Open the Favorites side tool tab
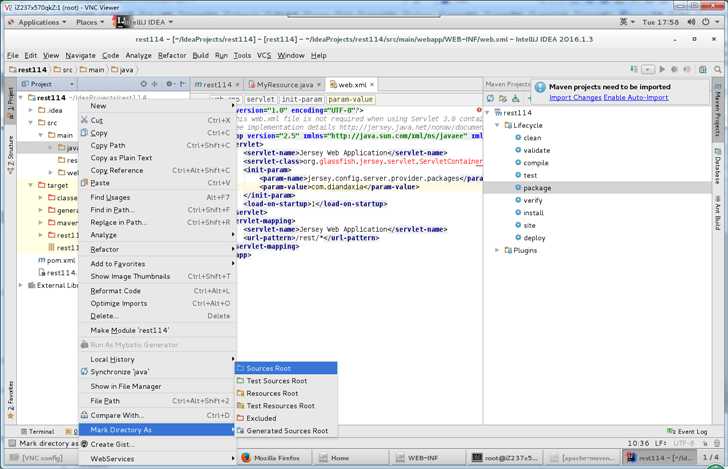Viewport: 728px width, 469px height. coord(11,399)
